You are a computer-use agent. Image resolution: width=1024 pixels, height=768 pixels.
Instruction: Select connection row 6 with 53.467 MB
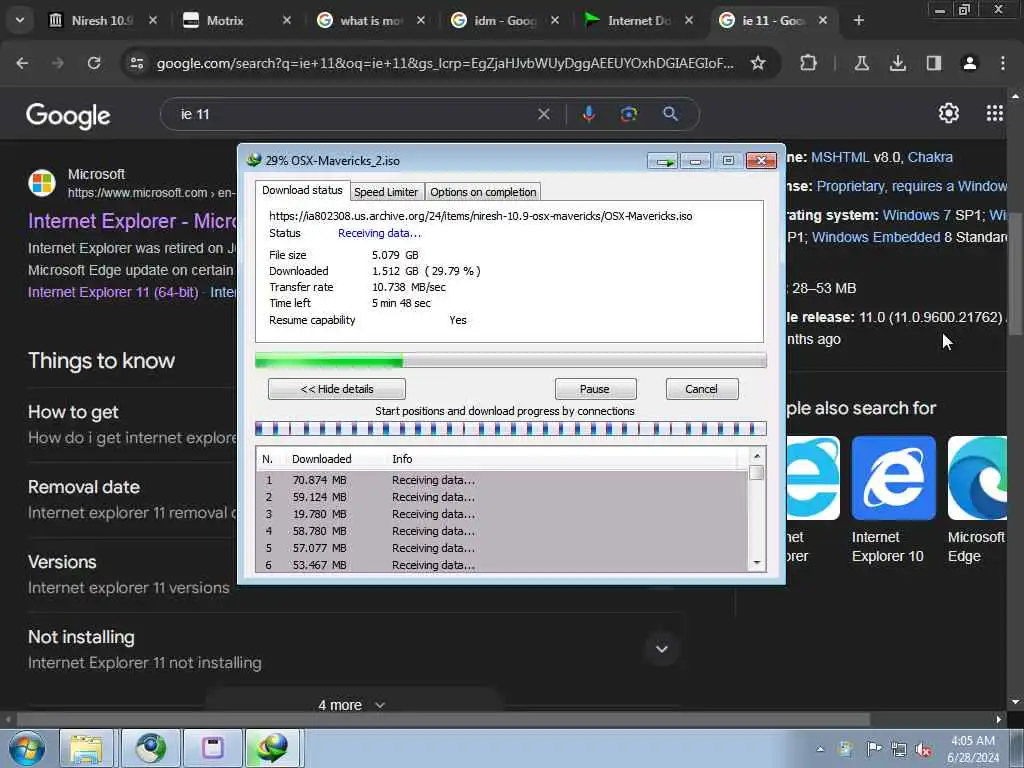(502, 565)
